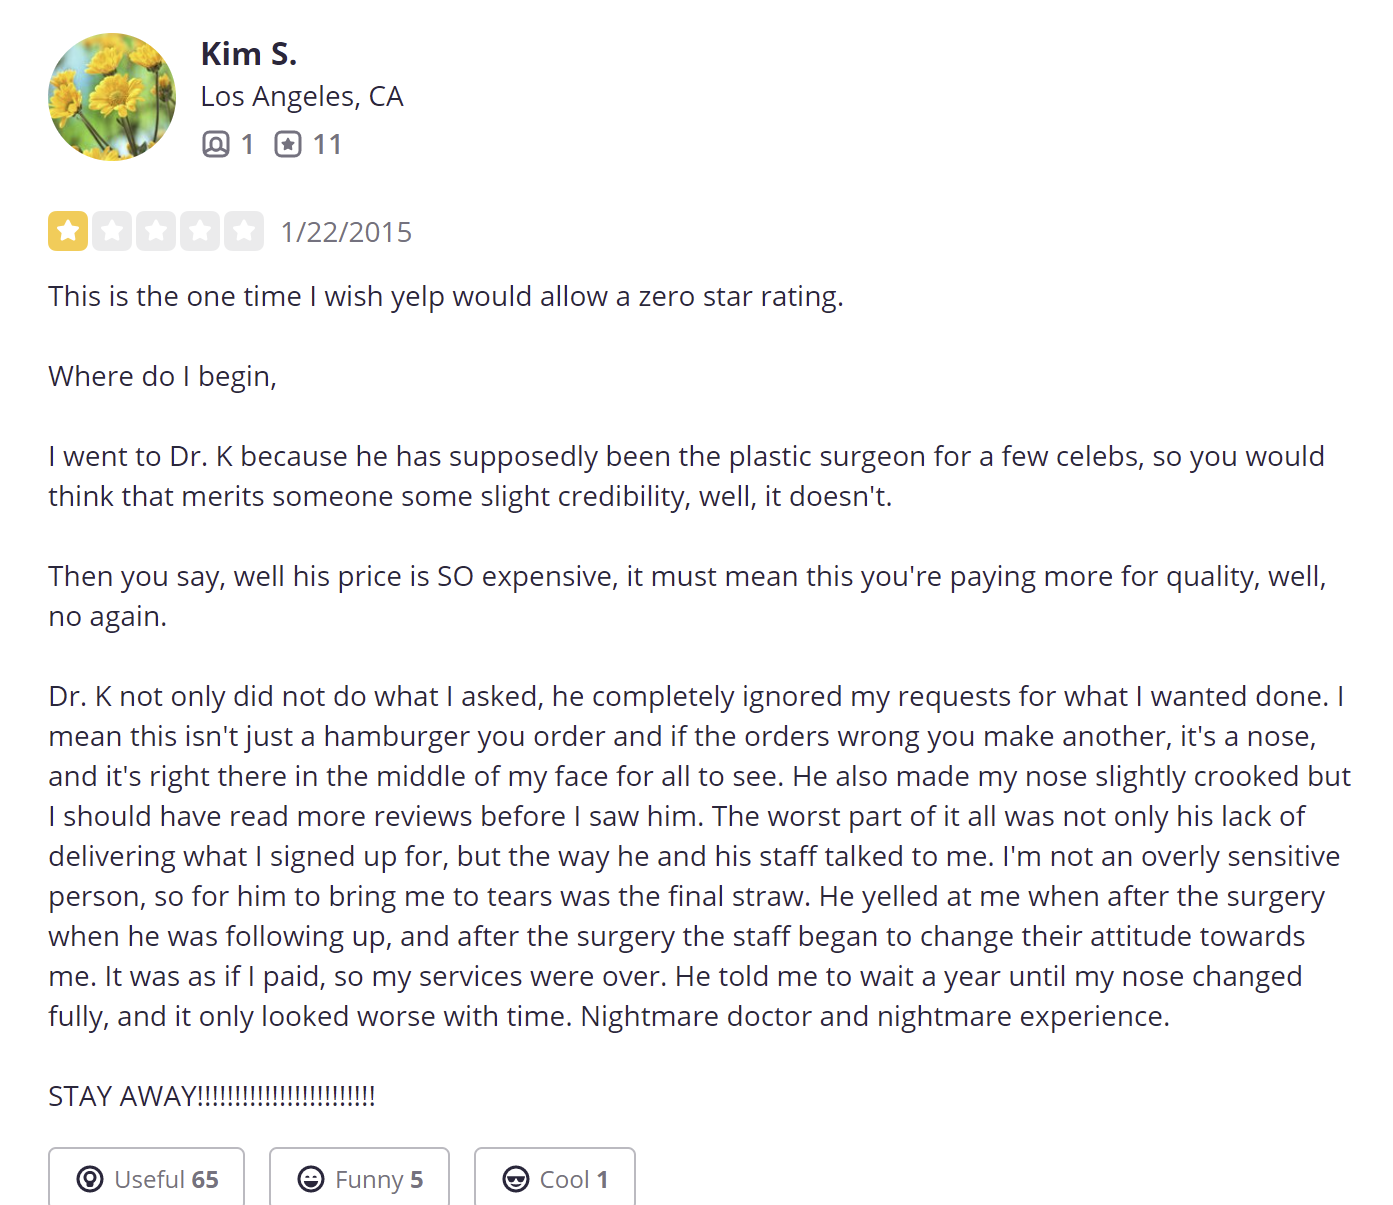Click the second empty rating star

tap(112, 231)
